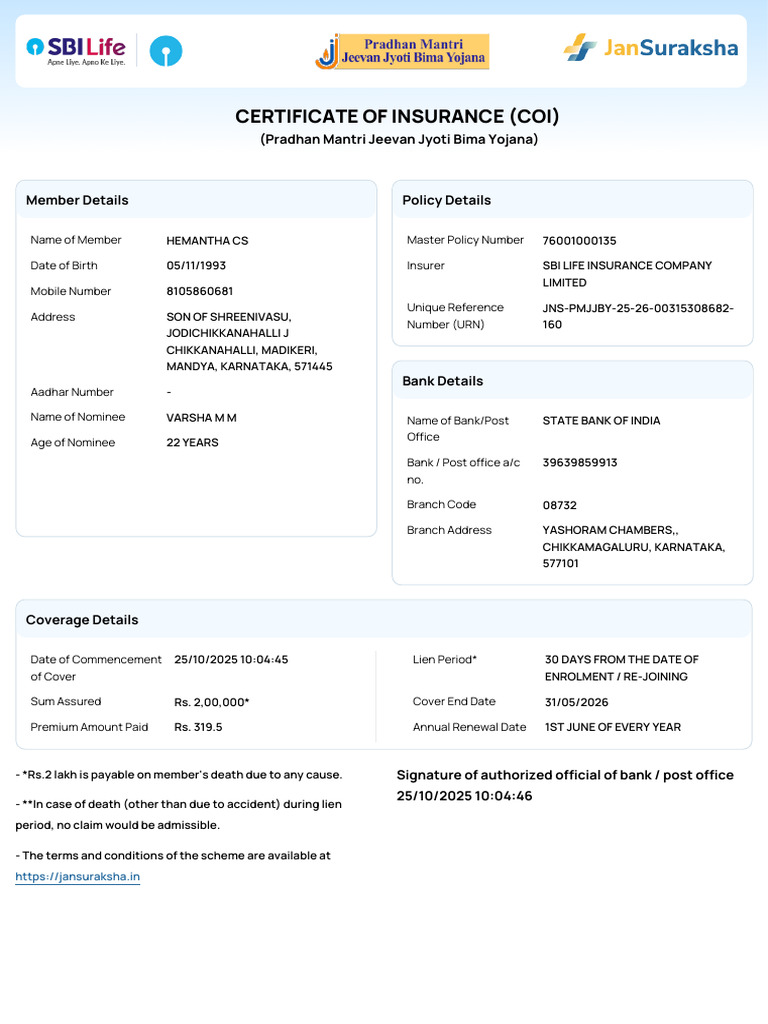Viewport: 768px width, 1024px height.
Task: Click the JanSuraksha logo
Action: click(x=650, y=47)
